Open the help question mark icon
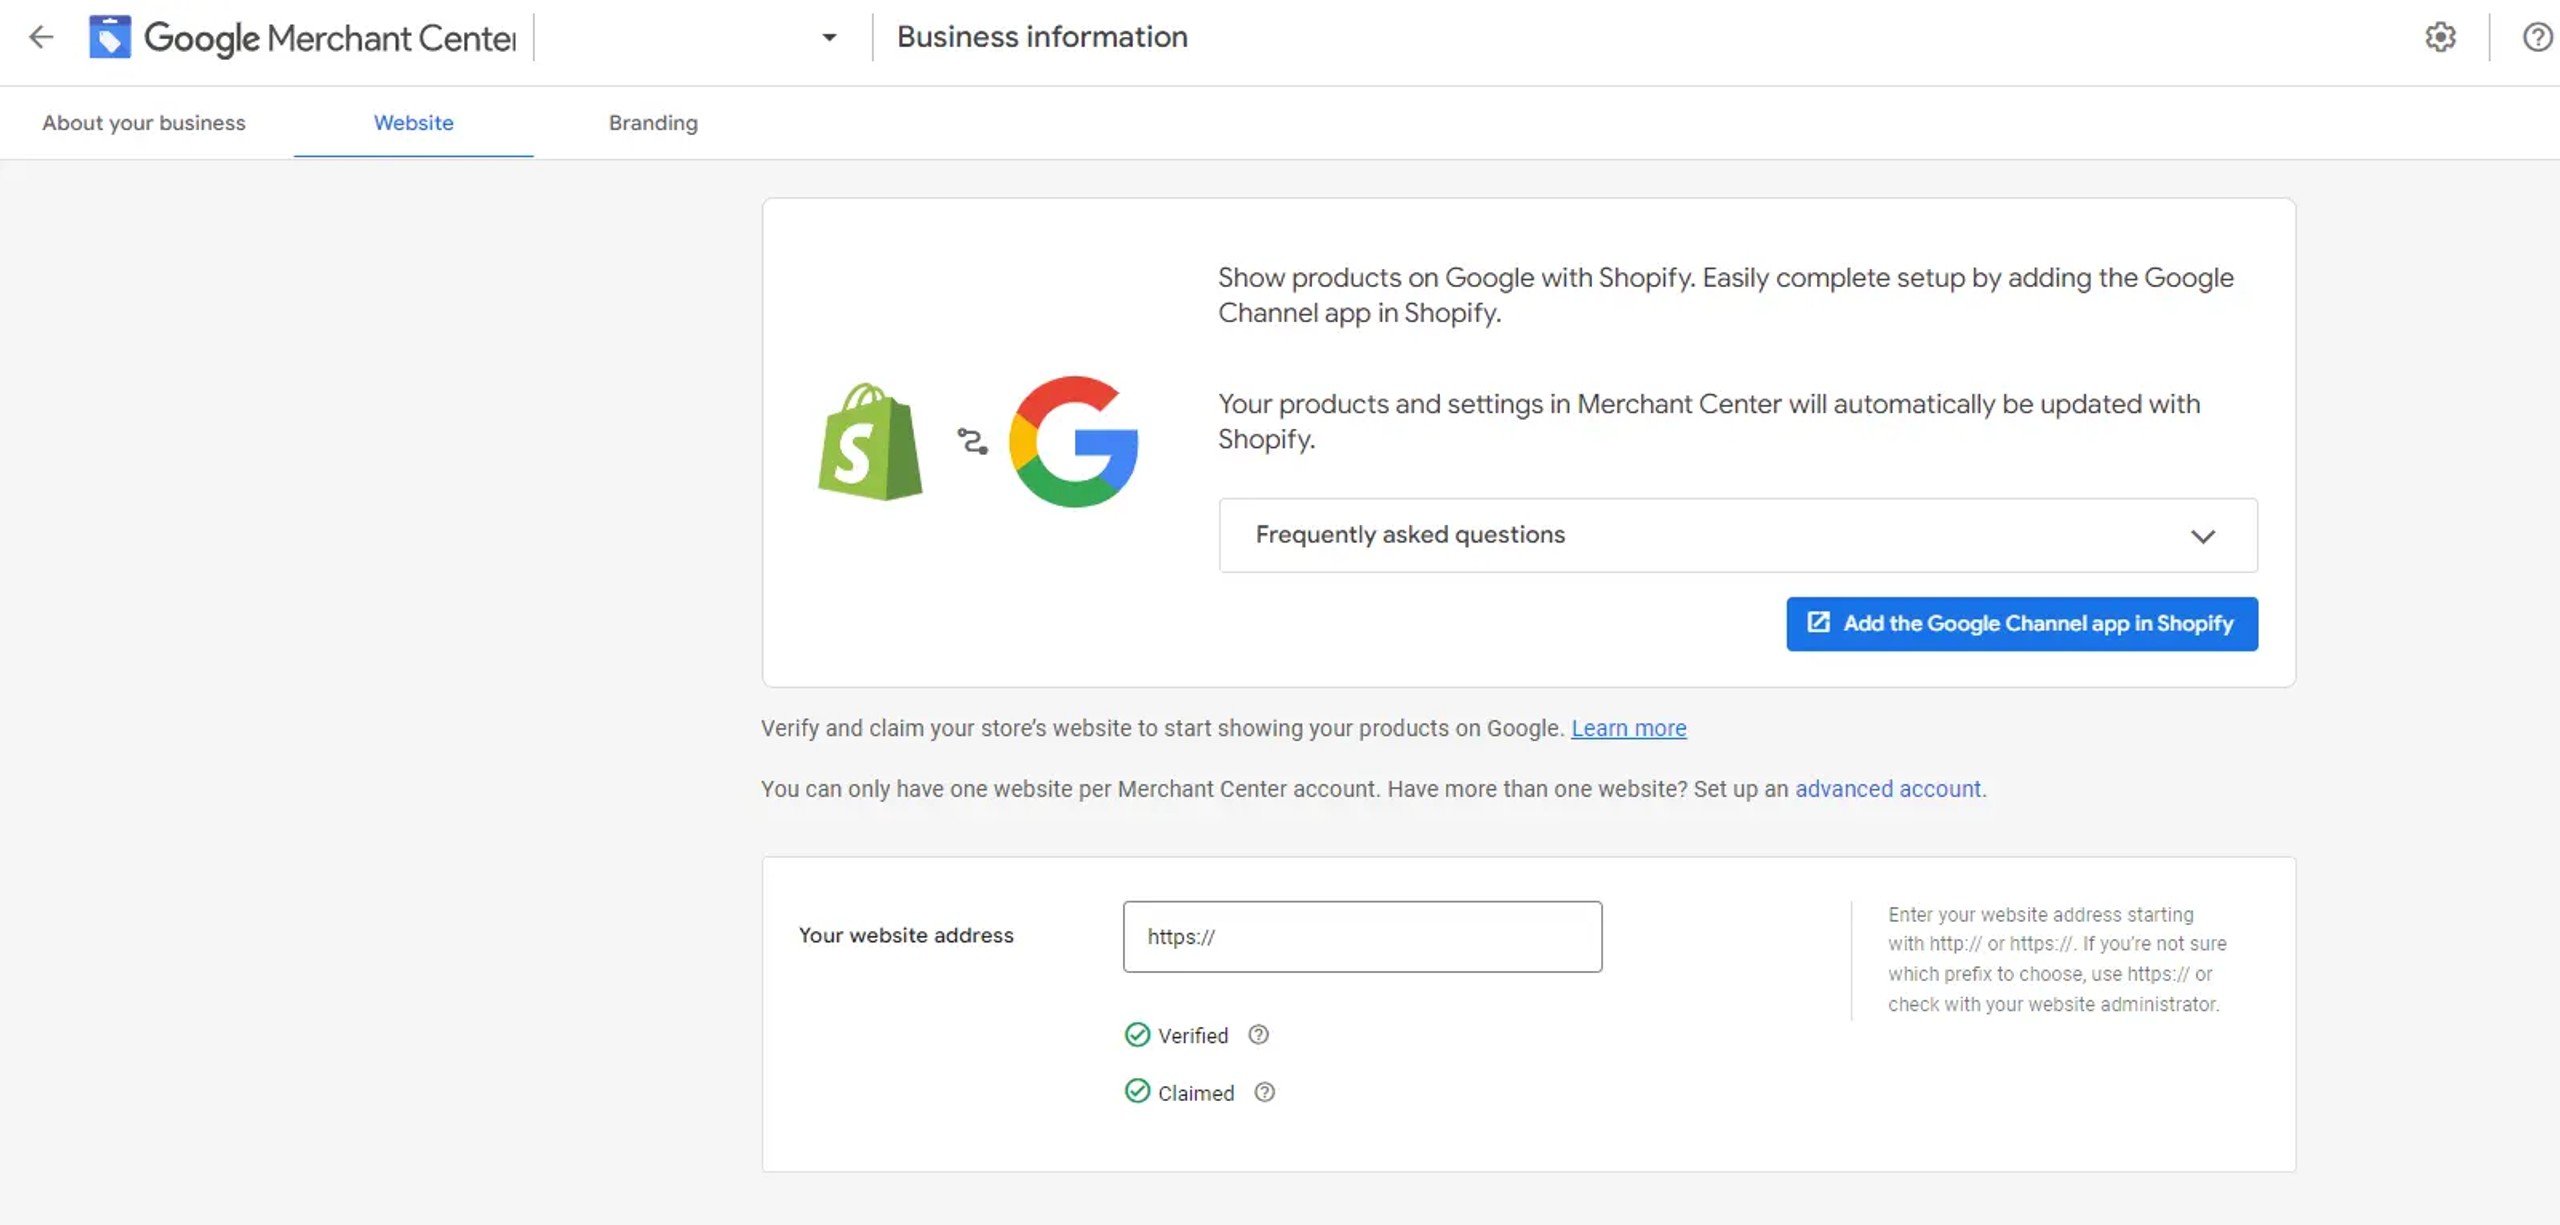The height and width of the screenshot is (1225, 2560). point(2537,38)
